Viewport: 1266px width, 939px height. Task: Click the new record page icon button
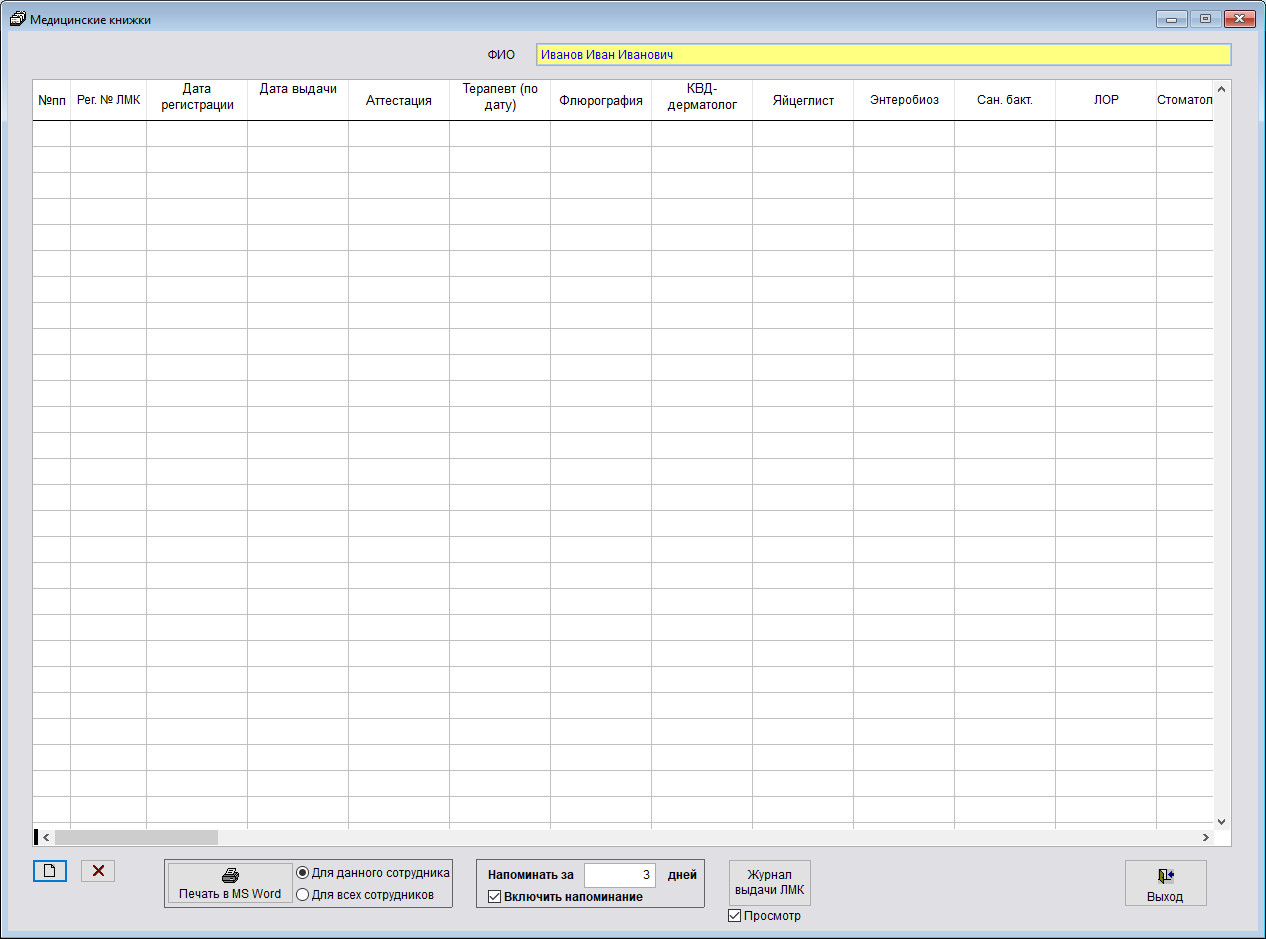[x=49, y=871]
